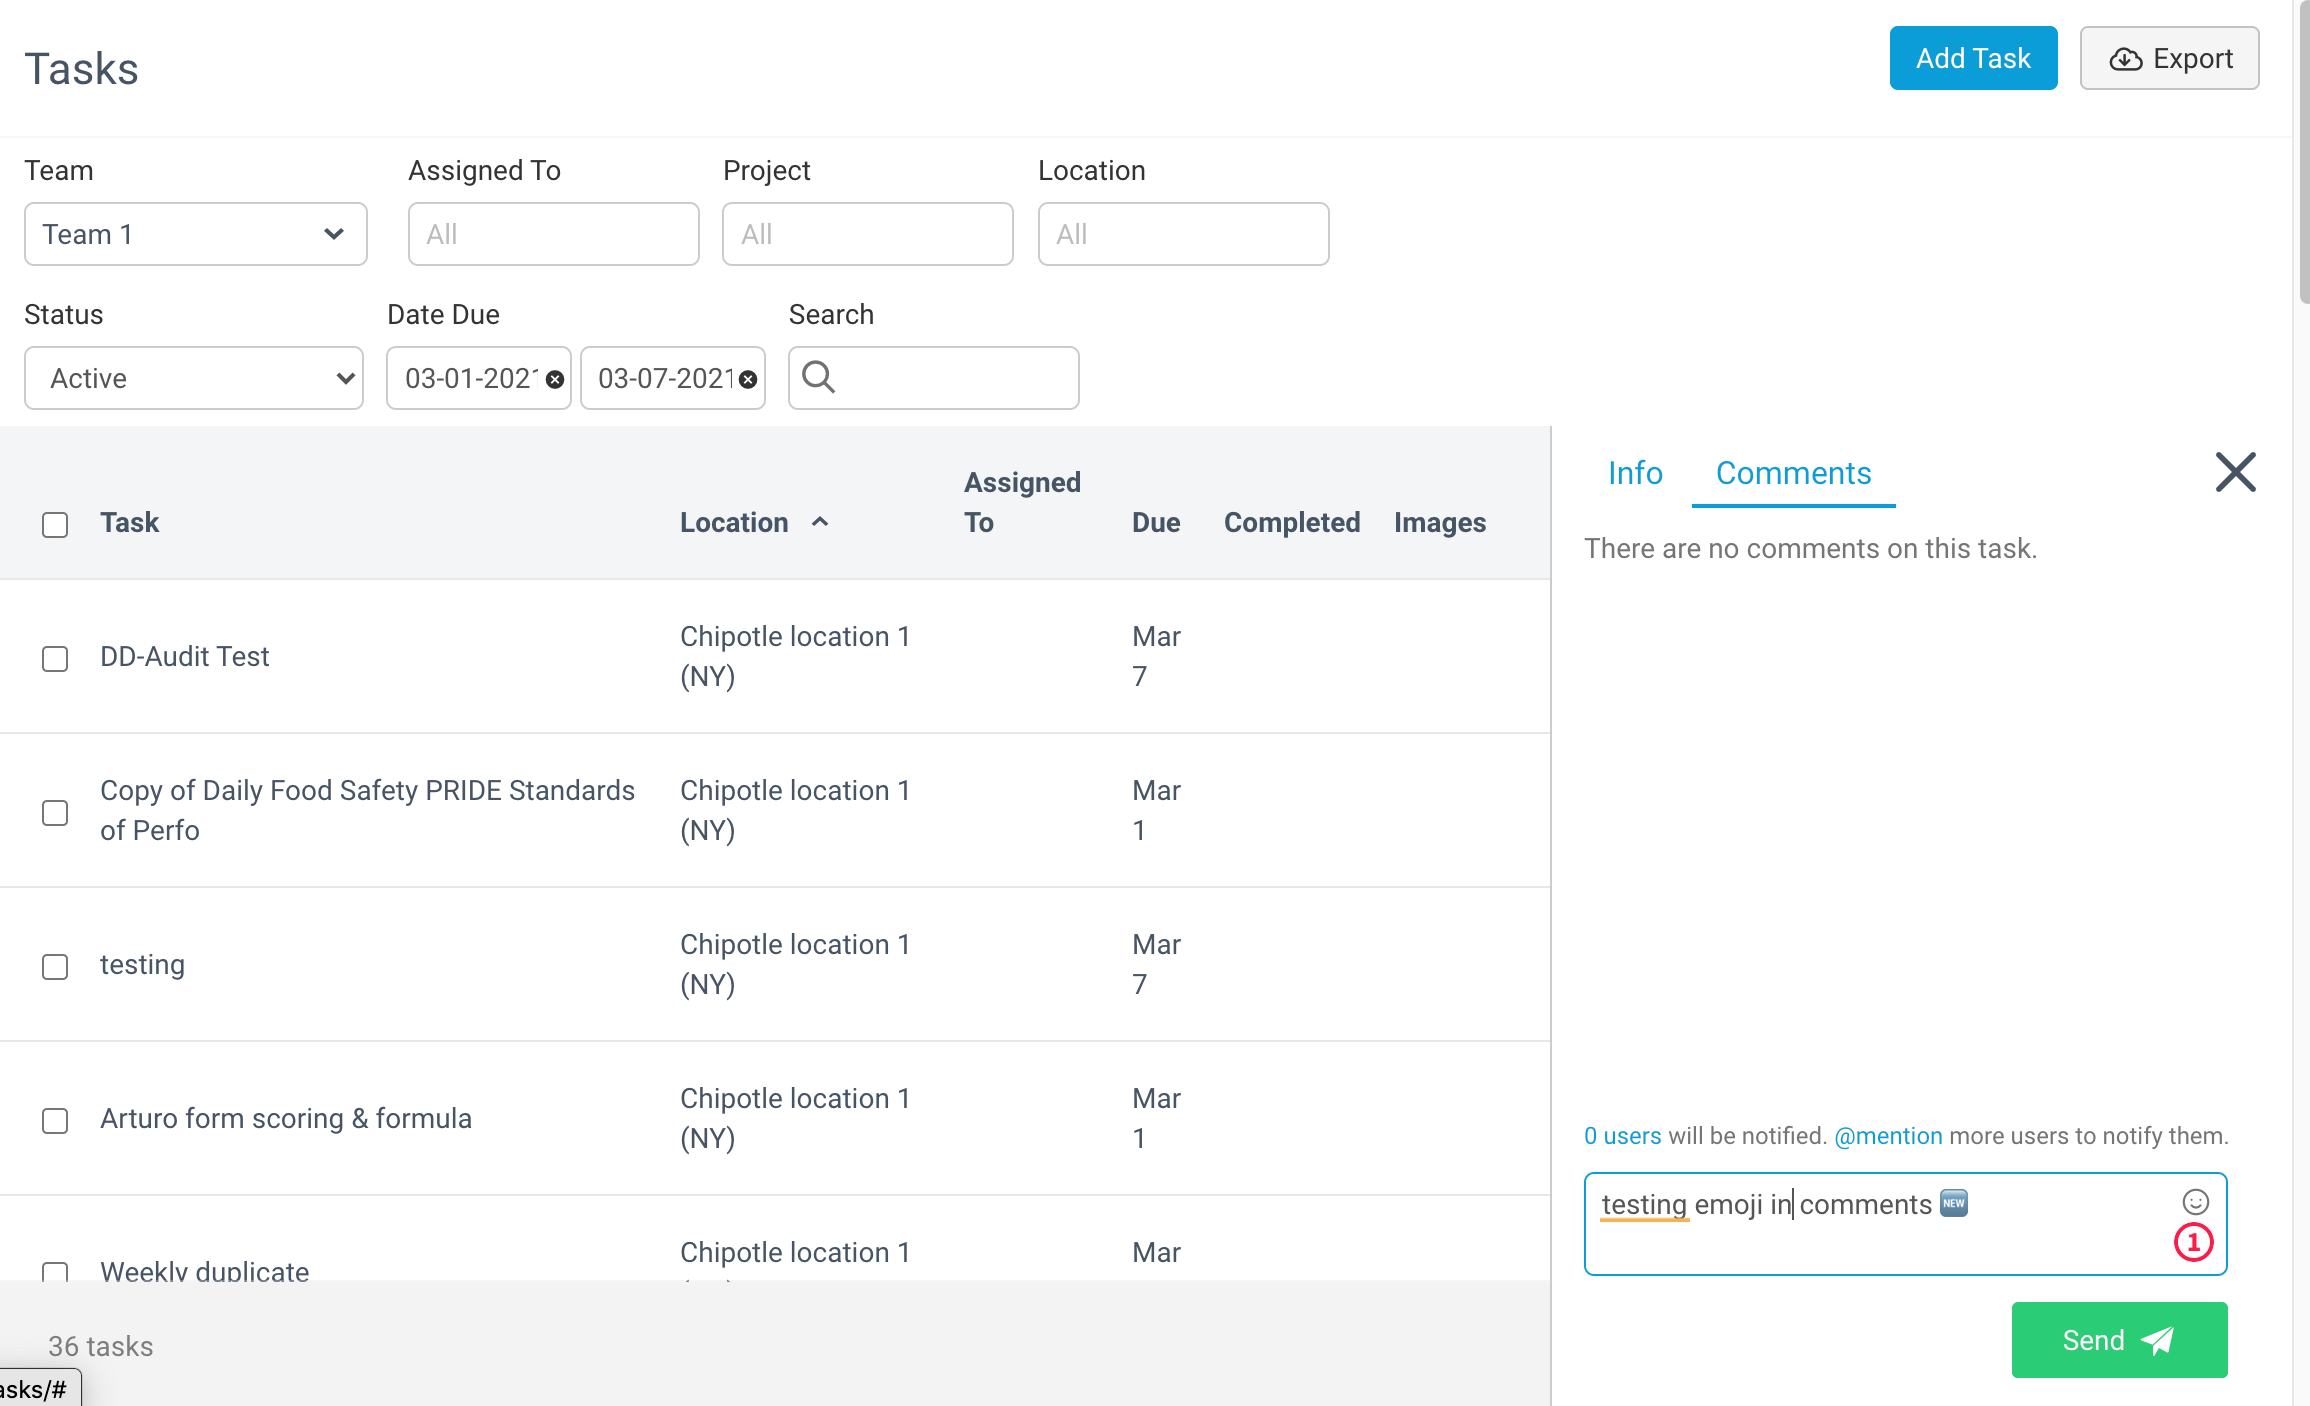Click the Add Task button

click(x=1972, y=58)
